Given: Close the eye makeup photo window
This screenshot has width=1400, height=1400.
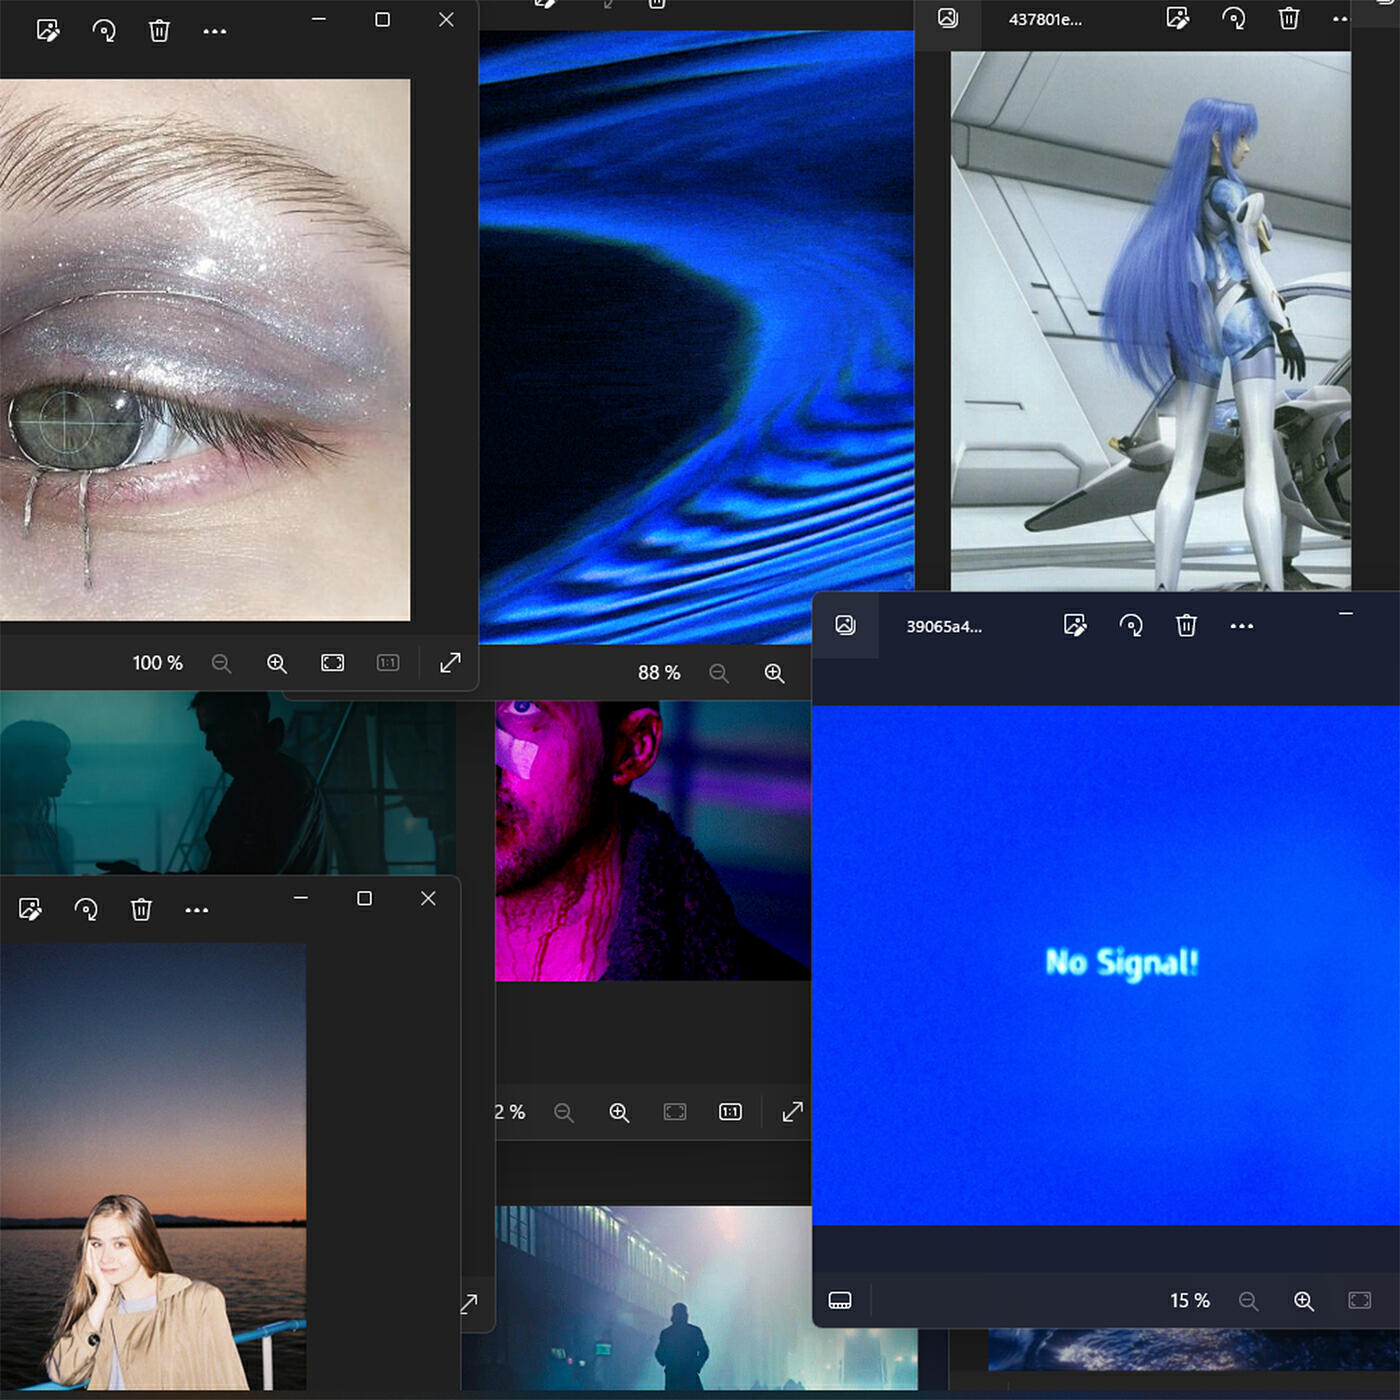Looking at the screenshot, I should tap(446, 20).
